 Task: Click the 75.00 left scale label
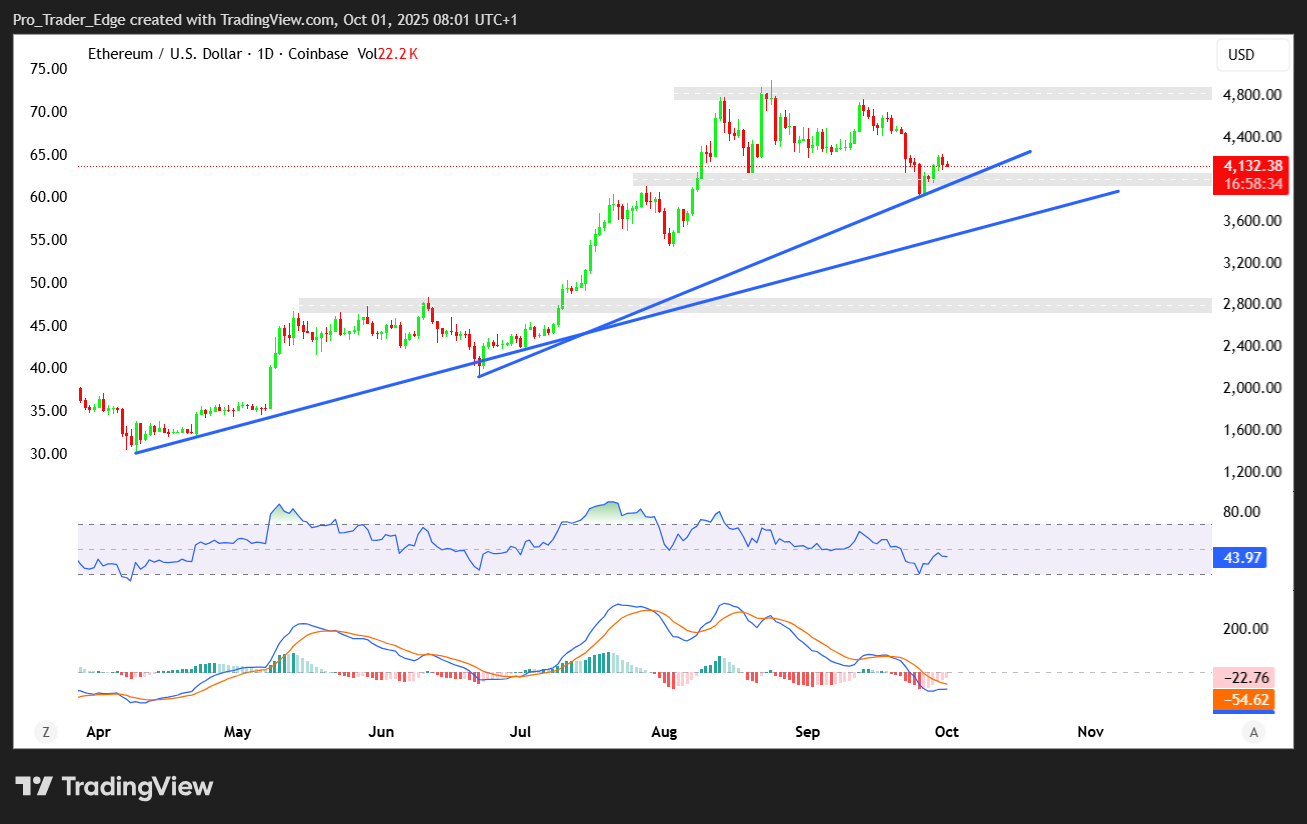pyautogui.click(x=48, y=69)
